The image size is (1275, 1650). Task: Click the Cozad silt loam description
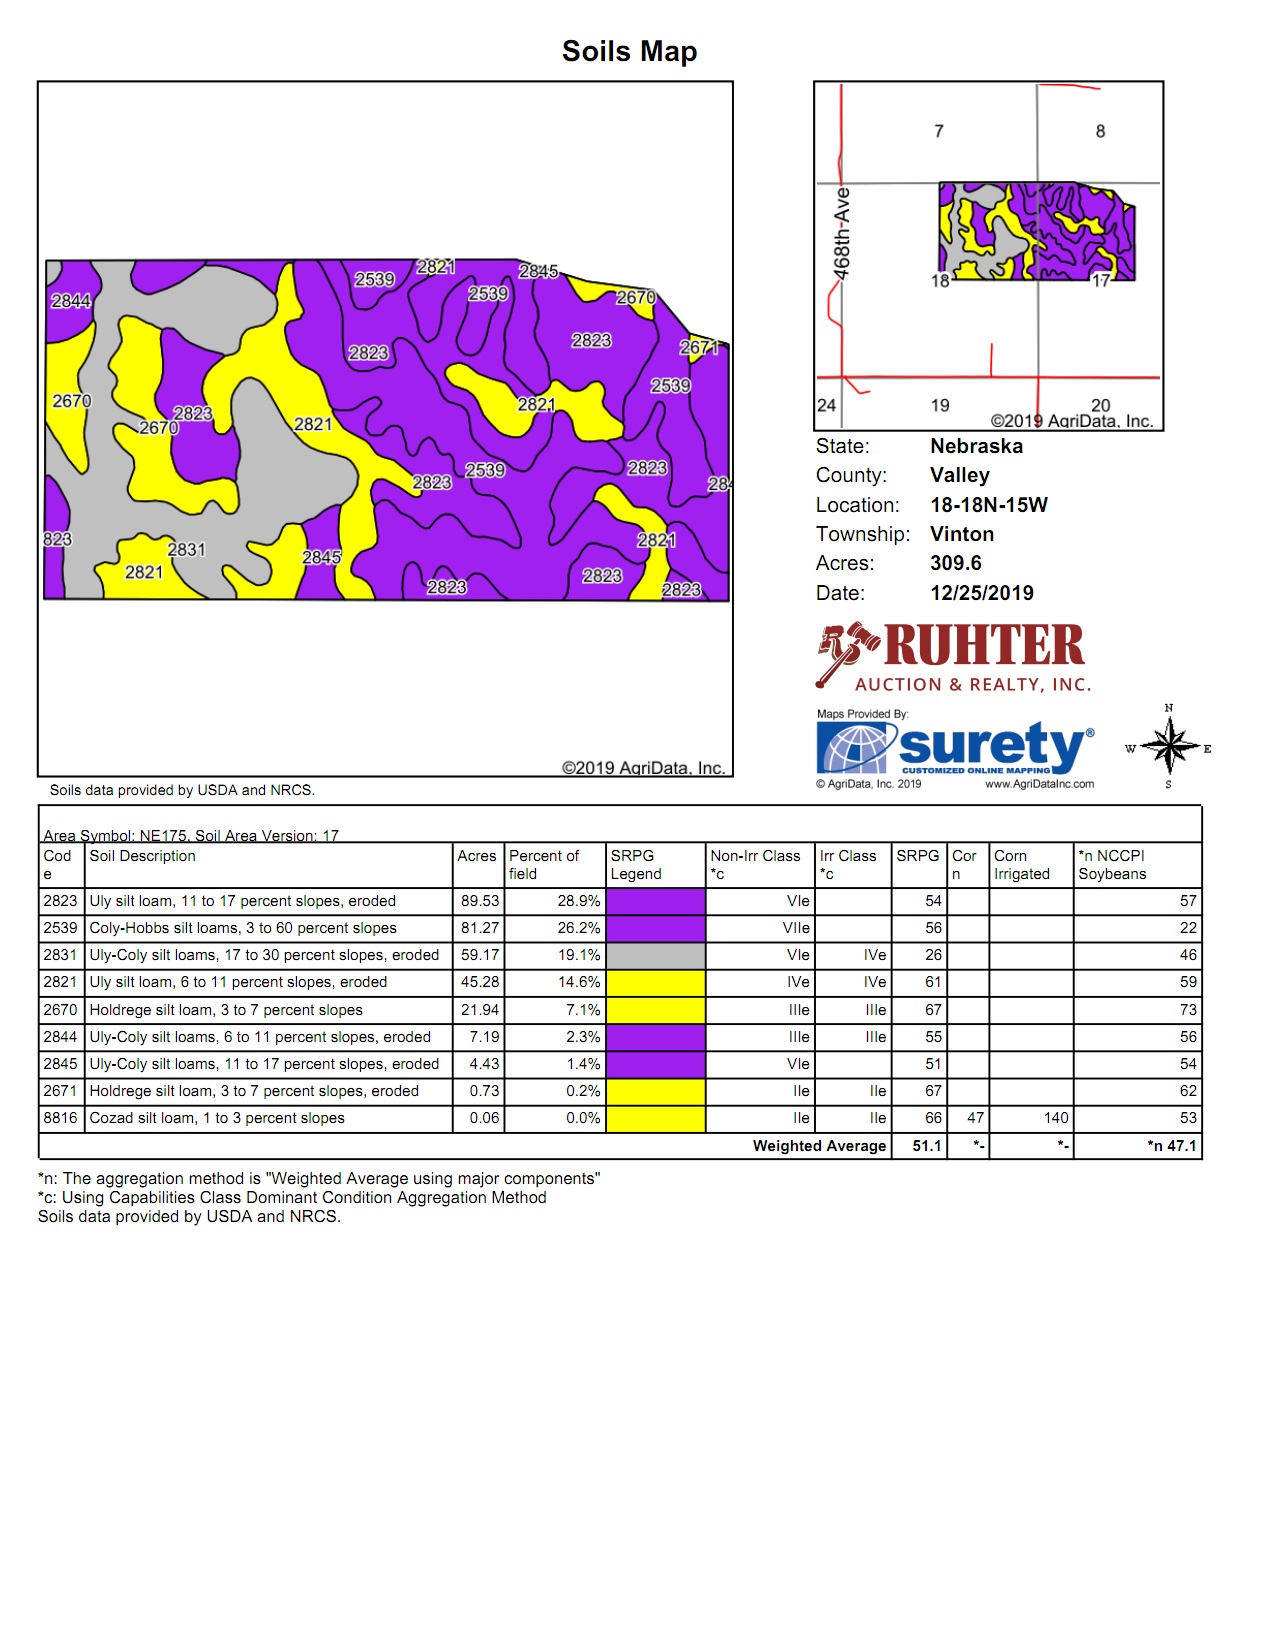coord(217,1118)
